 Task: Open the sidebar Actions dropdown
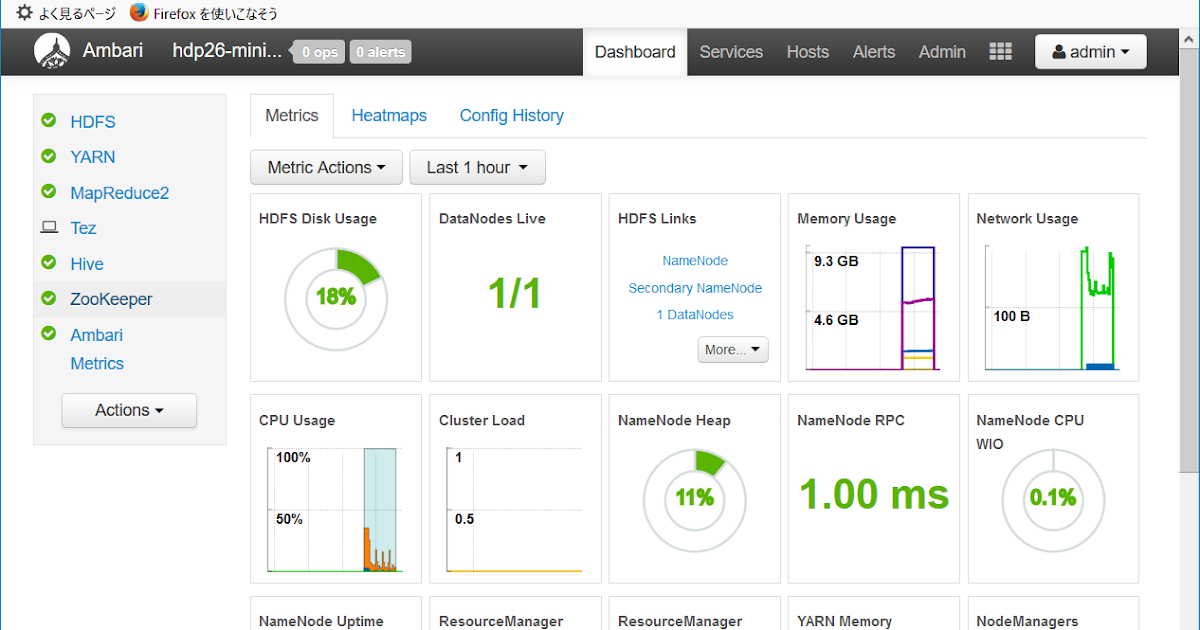[x=129, y=410]
